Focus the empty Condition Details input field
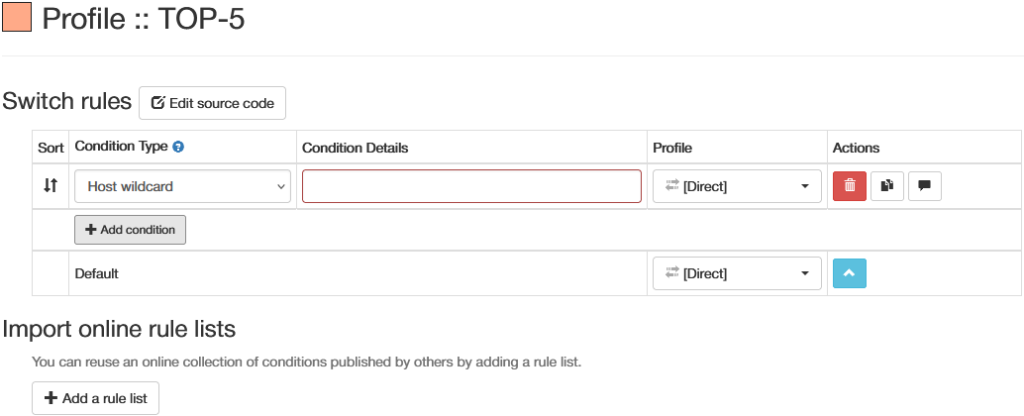This screenshot has width=1024, height=416. pyautogui.click(x=472, y=186)
